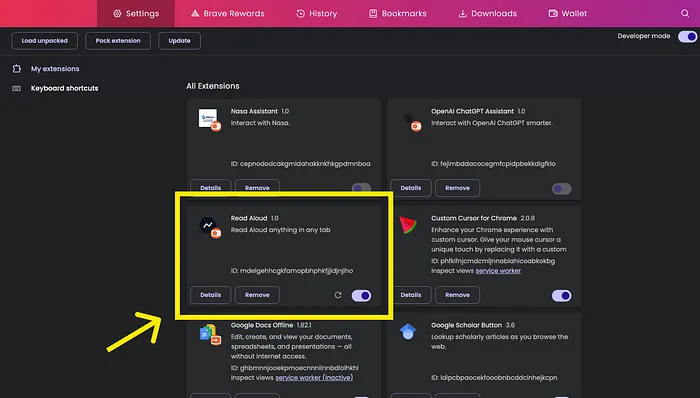Click the Nasa Assistant extension icon
The height and width of the screenshot is (398, 700).
(209, 120)
